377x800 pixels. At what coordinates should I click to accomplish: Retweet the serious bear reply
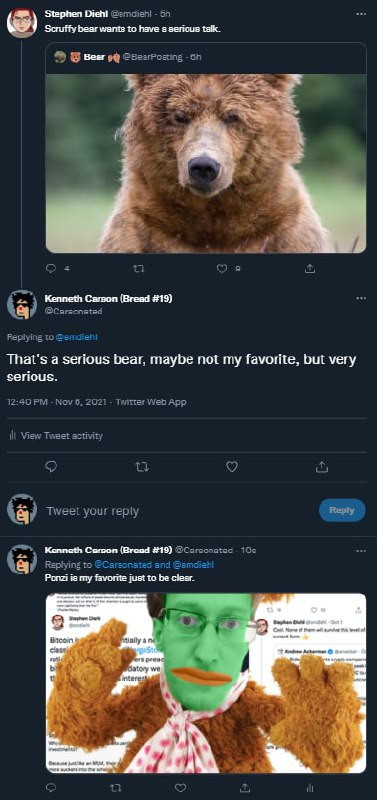pyautogui.click(x=142, y=466)
